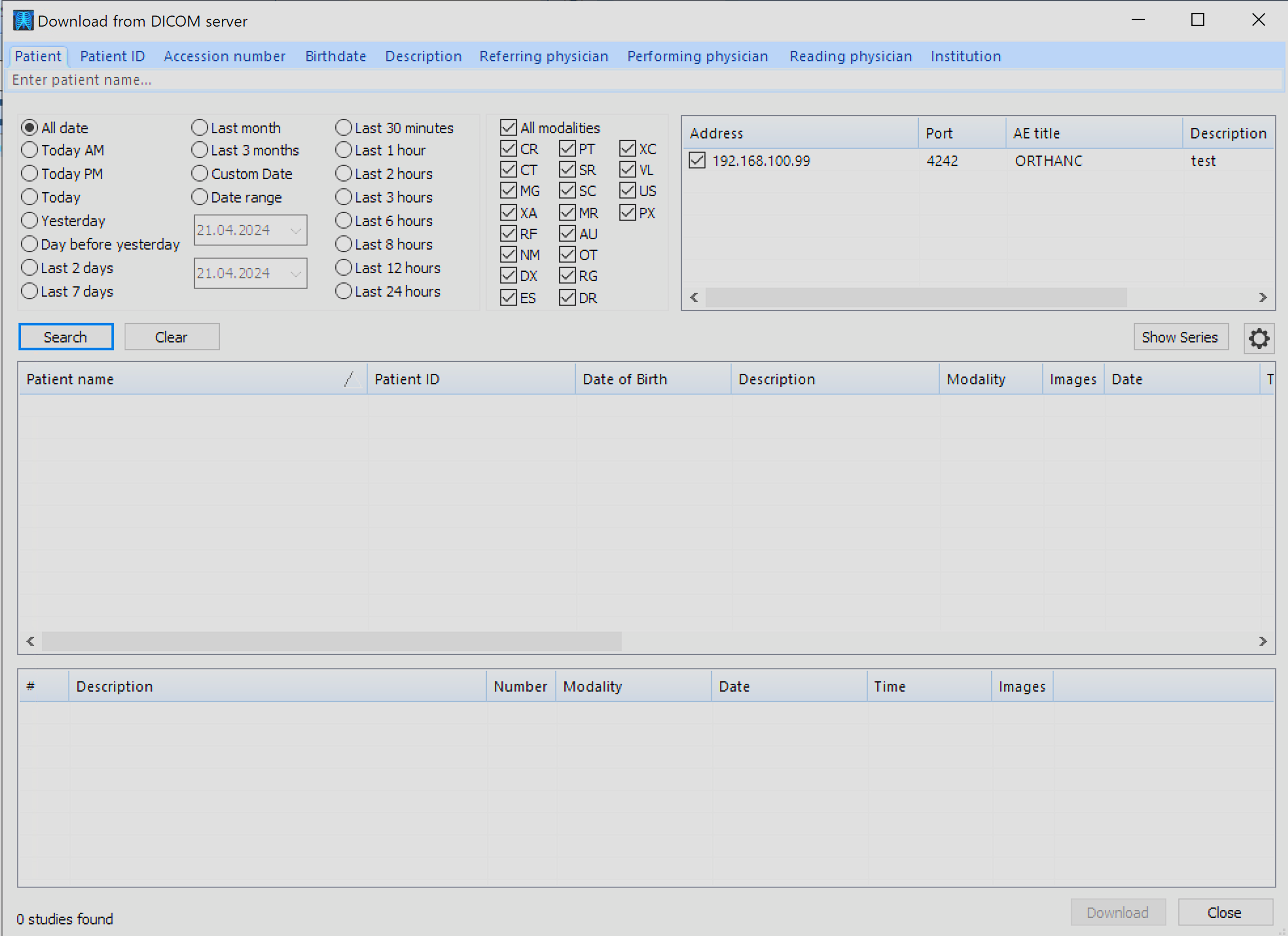This screenshot has width=1288, height=936.
Task: Click the Search button
Action: tap(65, 337)
